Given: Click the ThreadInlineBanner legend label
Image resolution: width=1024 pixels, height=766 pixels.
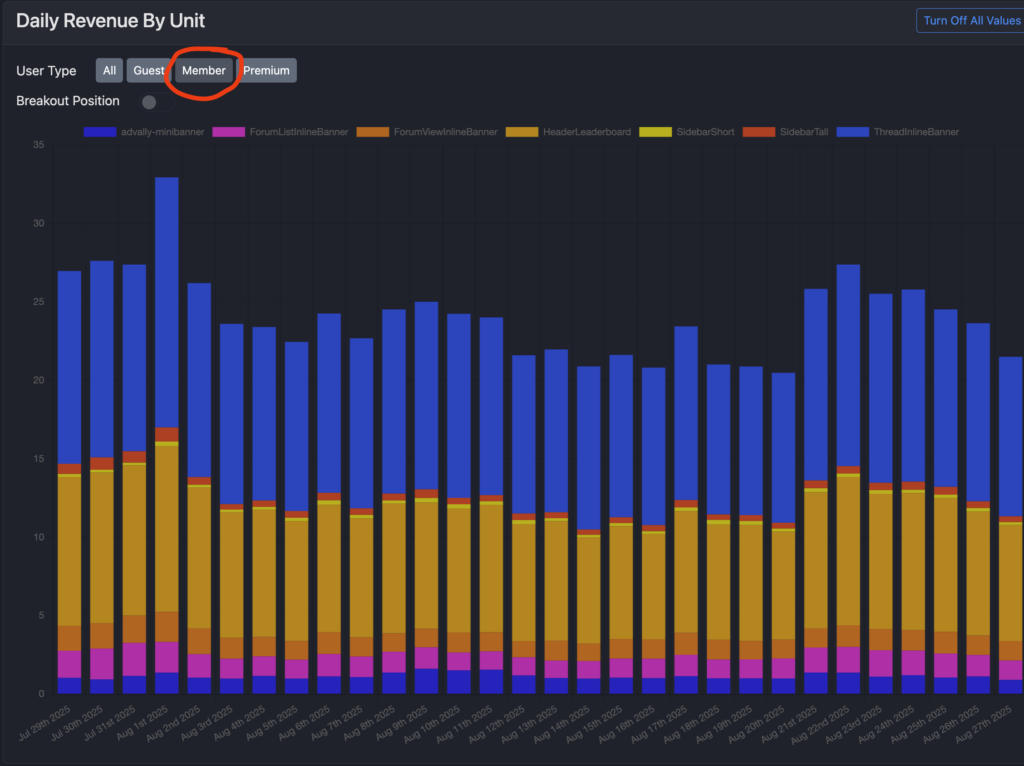Looking at the screenshot, I should pos(916,132).
